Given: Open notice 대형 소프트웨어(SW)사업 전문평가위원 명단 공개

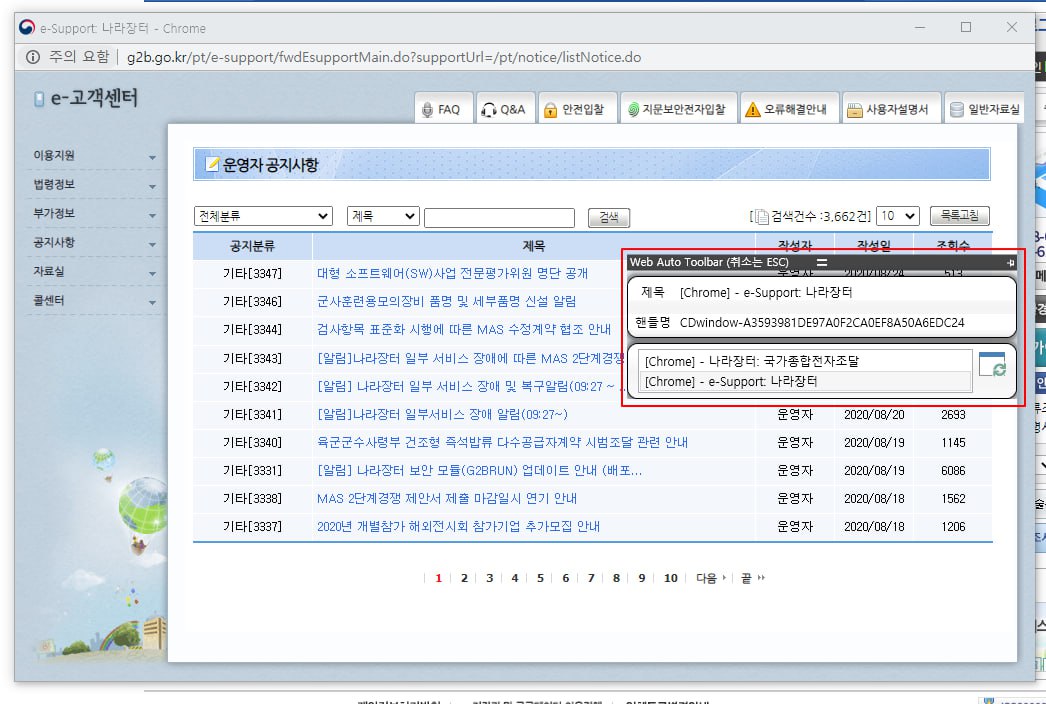Looking at the screenshot, I should 452,274.
